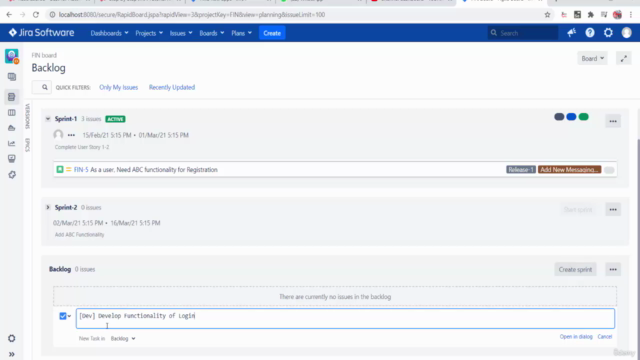Click the backlog search magnifier box
Viewport: 640px width, 360px height.
point(42,87)
